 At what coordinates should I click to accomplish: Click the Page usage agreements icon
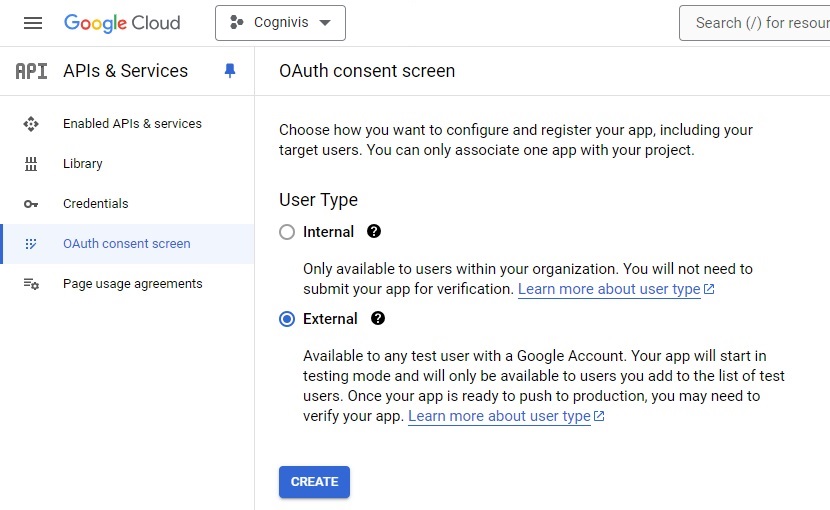(31, 284)
